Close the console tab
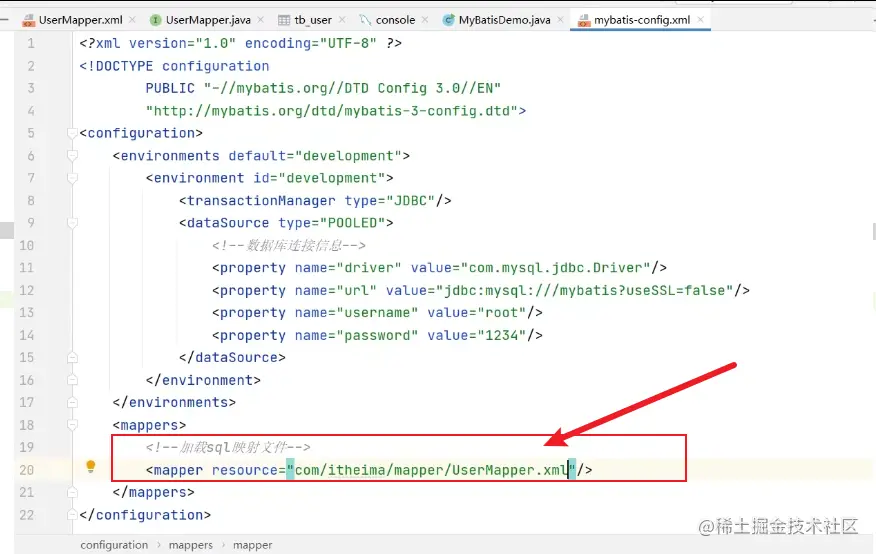This screenshot has width=876, height=554. [425, 20]
